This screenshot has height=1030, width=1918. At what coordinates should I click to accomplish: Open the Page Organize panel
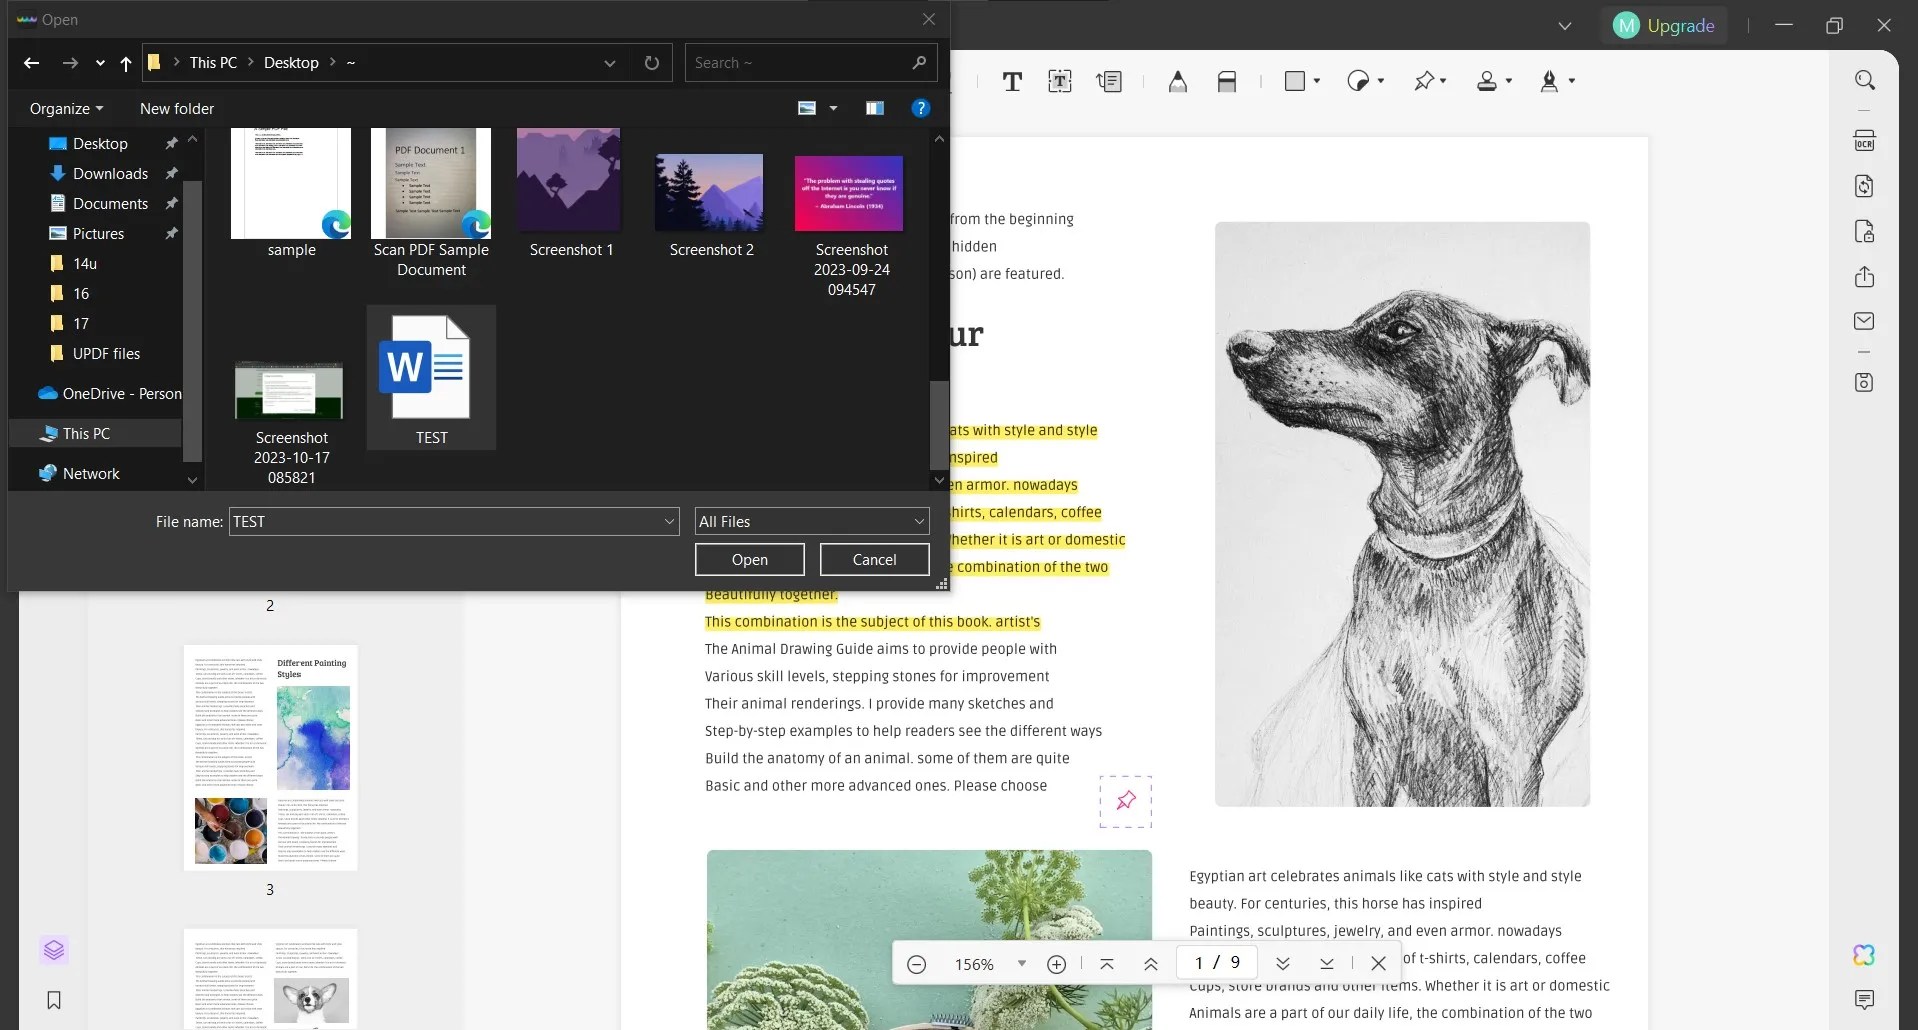coord(54,950)
